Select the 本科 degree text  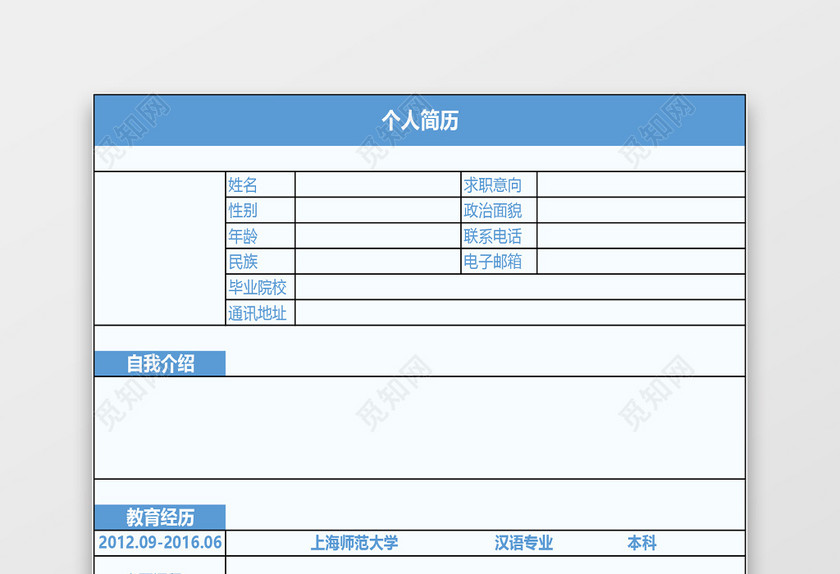(x=641, y=543)
